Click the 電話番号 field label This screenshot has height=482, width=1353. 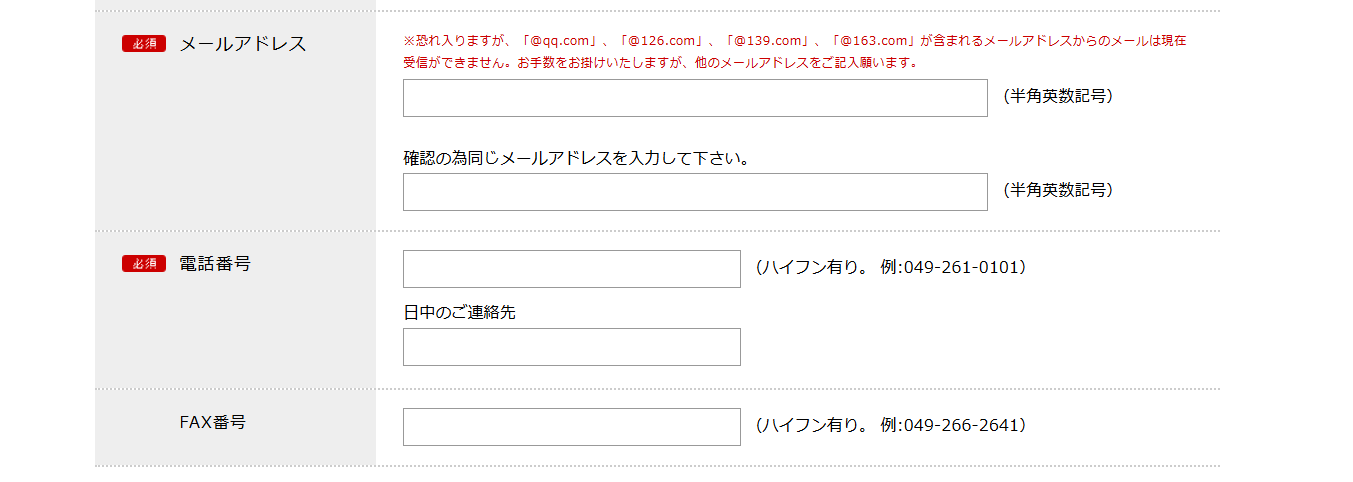pos(214,264)
